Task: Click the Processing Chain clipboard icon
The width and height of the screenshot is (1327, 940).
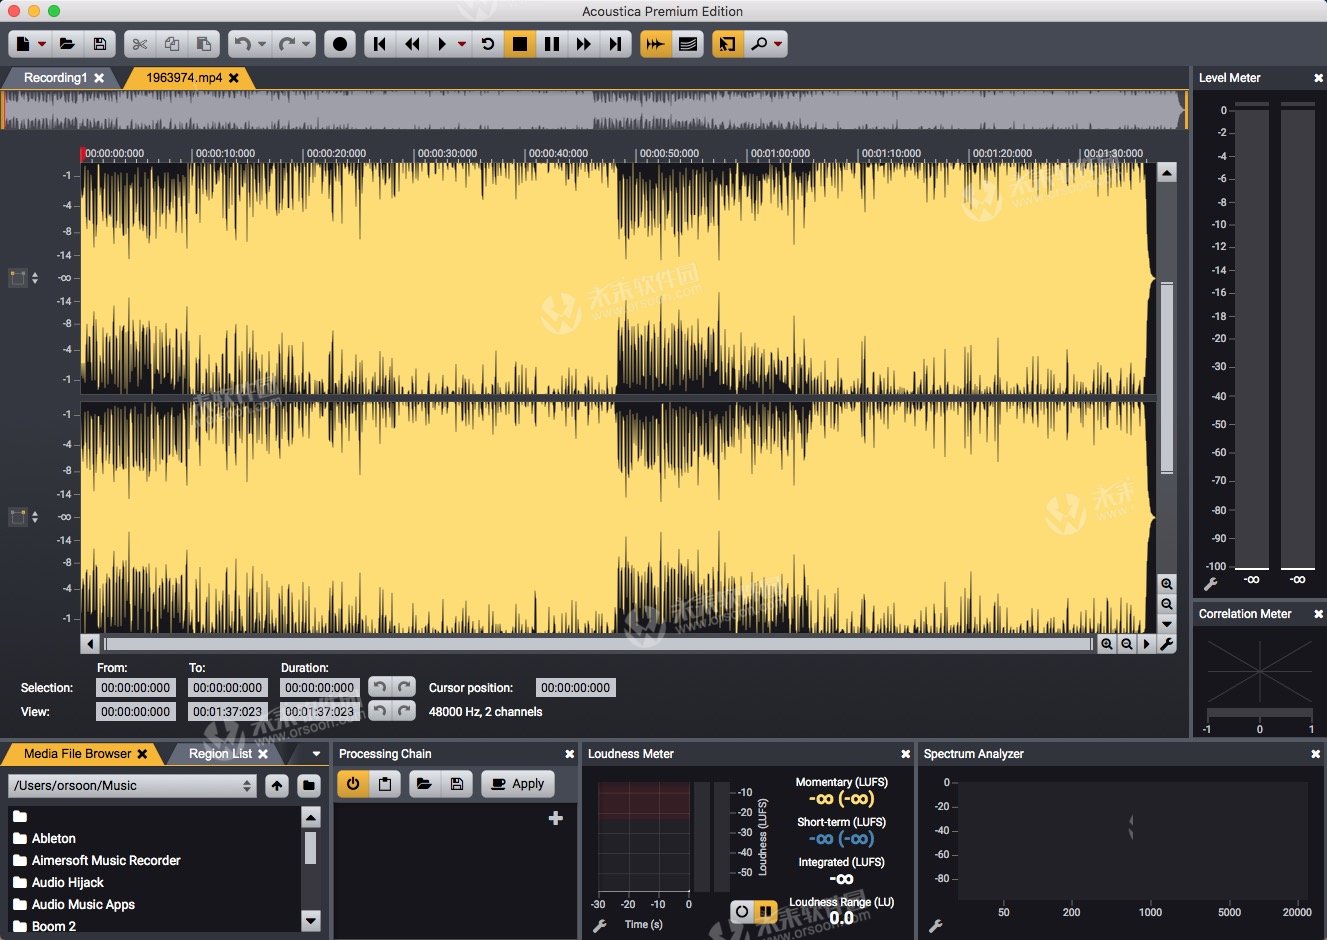Action: pos(385,784)
